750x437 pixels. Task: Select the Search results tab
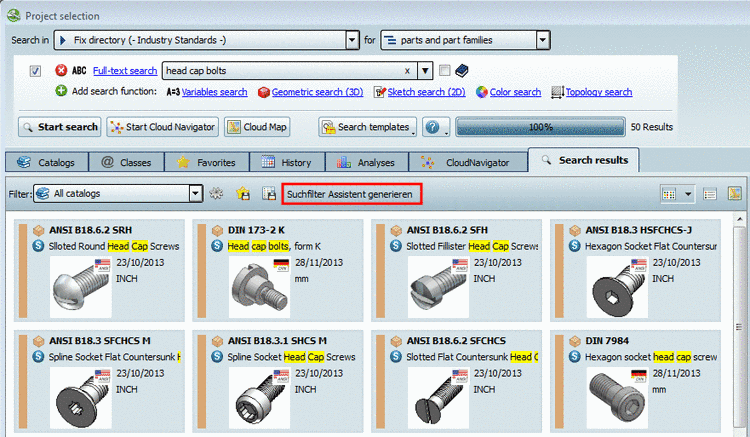click(584, 160)
